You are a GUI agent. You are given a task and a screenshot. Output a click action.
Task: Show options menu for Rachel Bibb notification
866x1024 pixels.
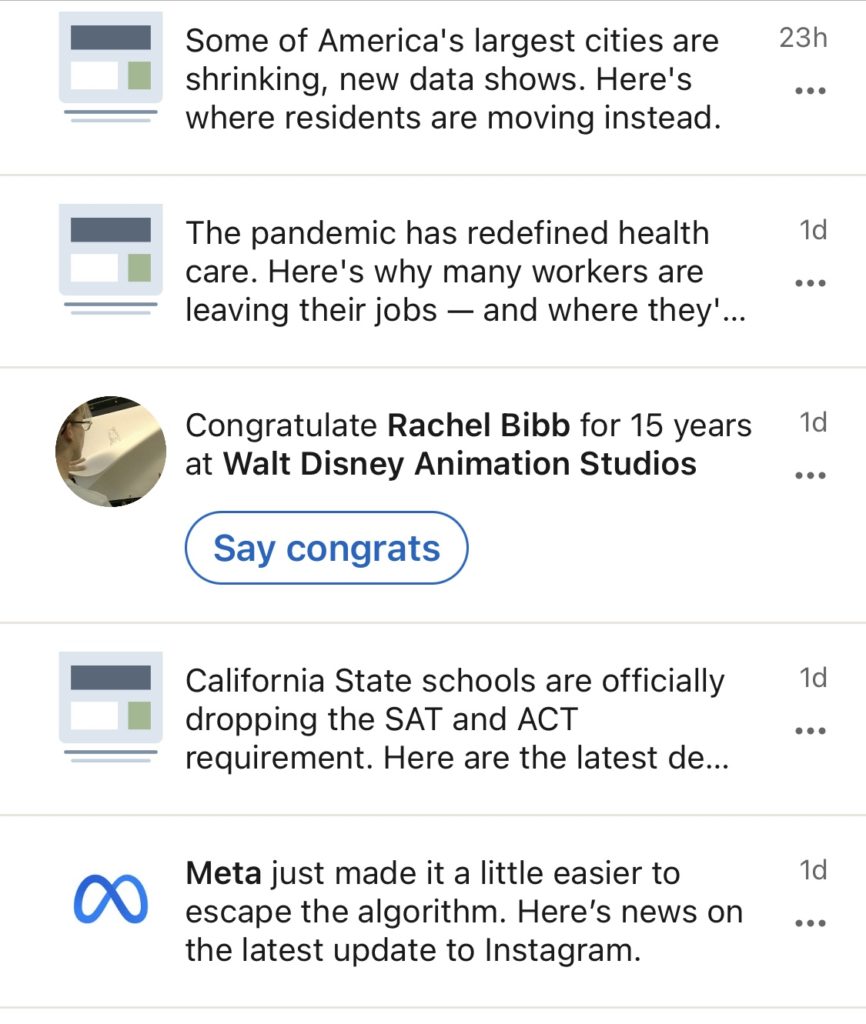(x=809, y=474)
